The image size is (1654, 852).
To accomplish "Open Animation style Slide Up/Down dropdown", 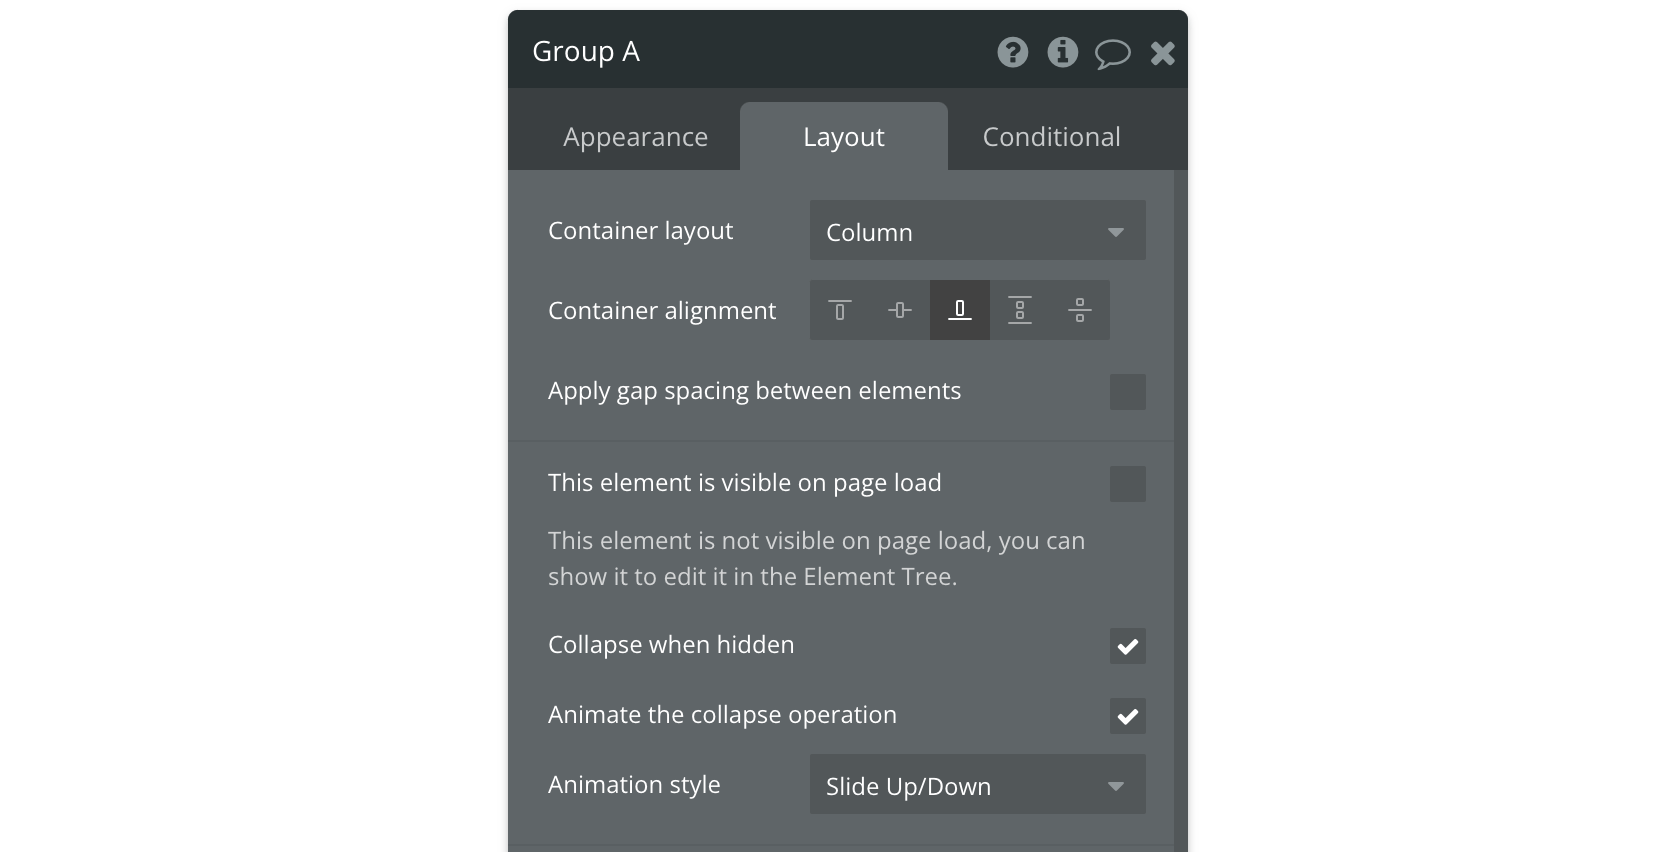I will click(x=977, y=785).
